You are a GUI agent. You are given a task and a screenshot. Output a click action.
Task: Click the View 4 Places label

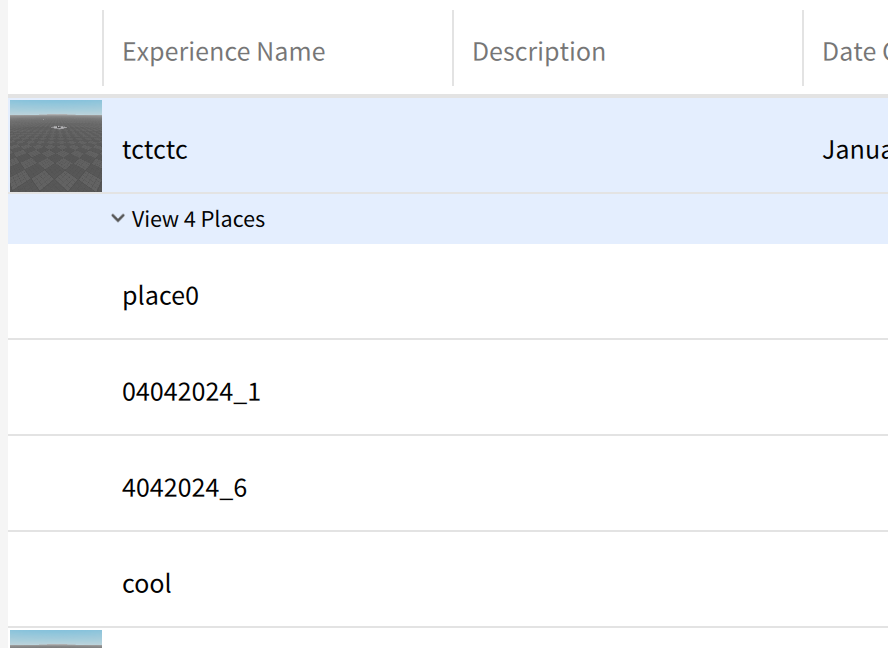197,218
